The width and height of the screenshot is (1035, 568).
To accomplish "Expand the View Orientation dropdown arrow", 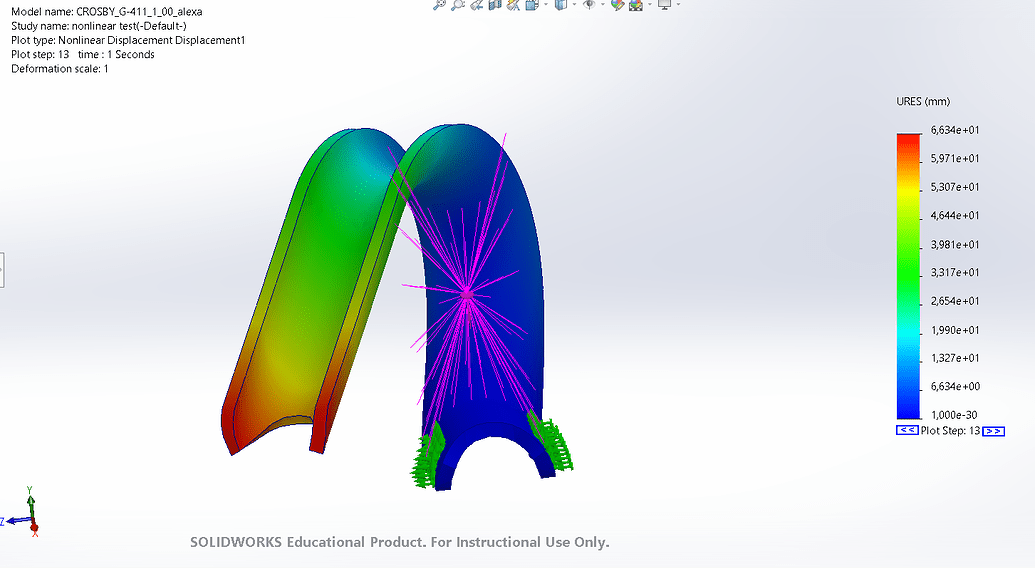I will [x=546, y=4].
